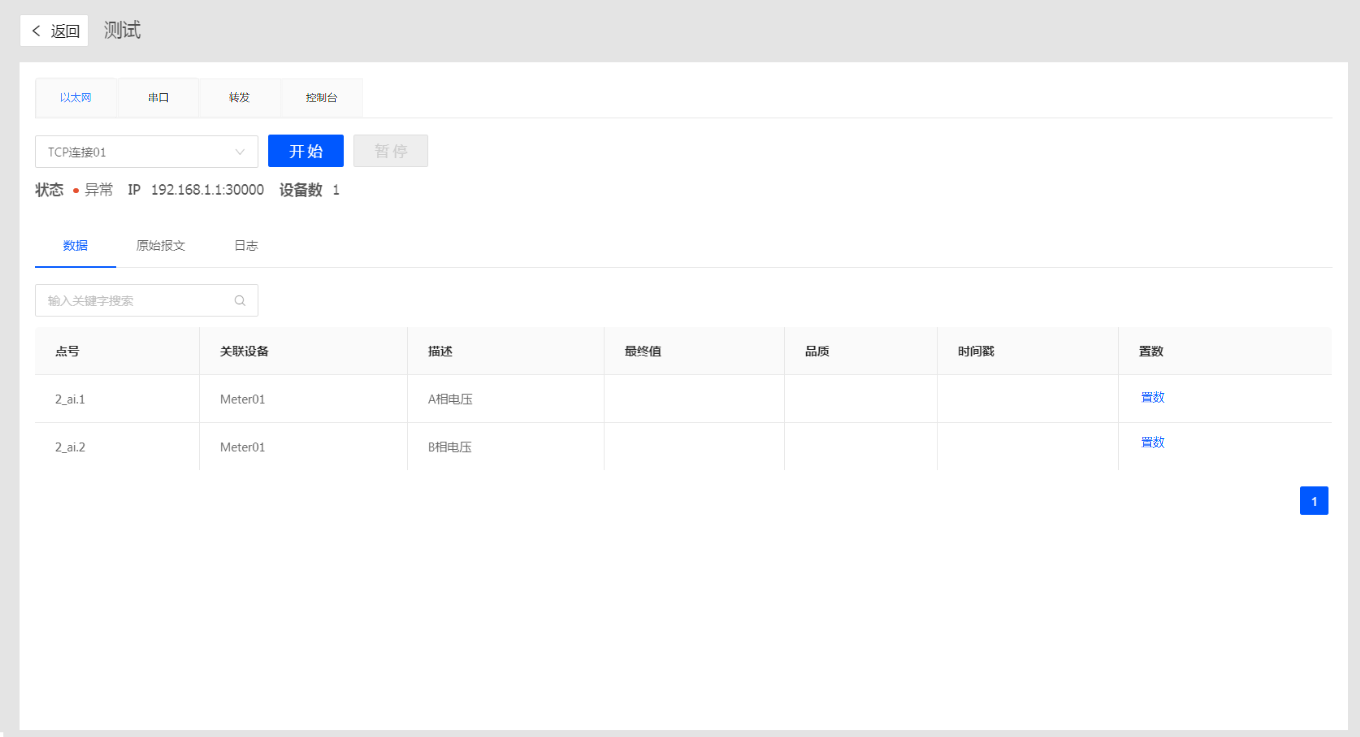Click the 设备数 label
The width and height of the screenshot is (1360, 737).
coord(301,190)
